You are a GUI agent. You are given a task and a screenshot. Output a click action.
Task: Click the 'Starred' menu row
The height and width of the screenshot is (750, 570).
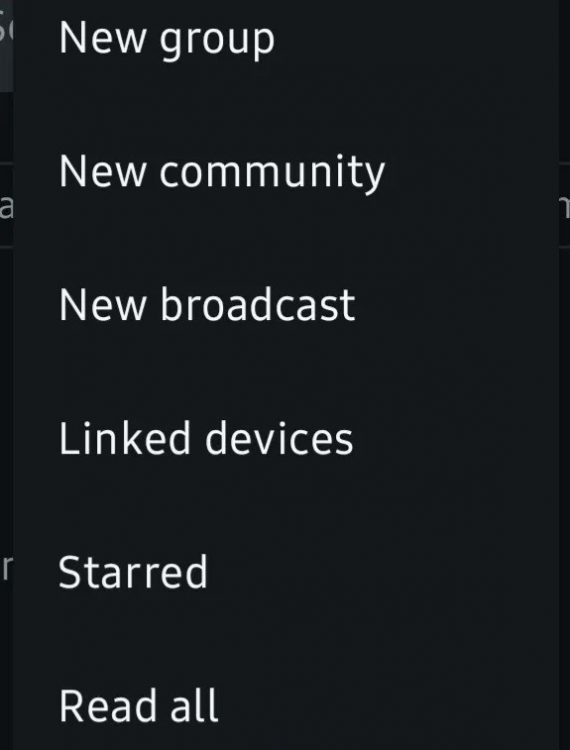click(x=285, y=572)
